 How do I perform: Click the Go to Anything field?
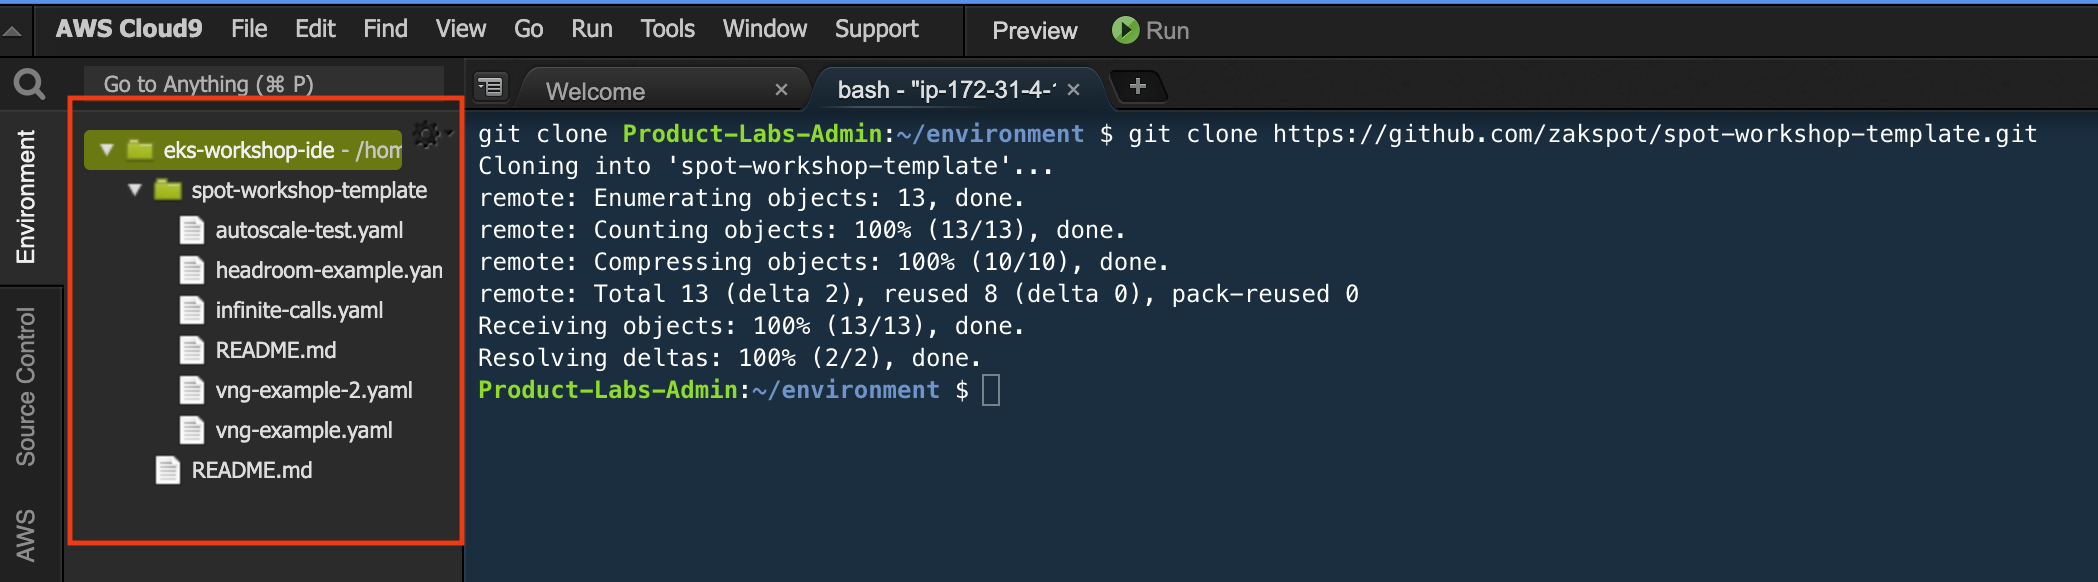[x=264, y=84]
